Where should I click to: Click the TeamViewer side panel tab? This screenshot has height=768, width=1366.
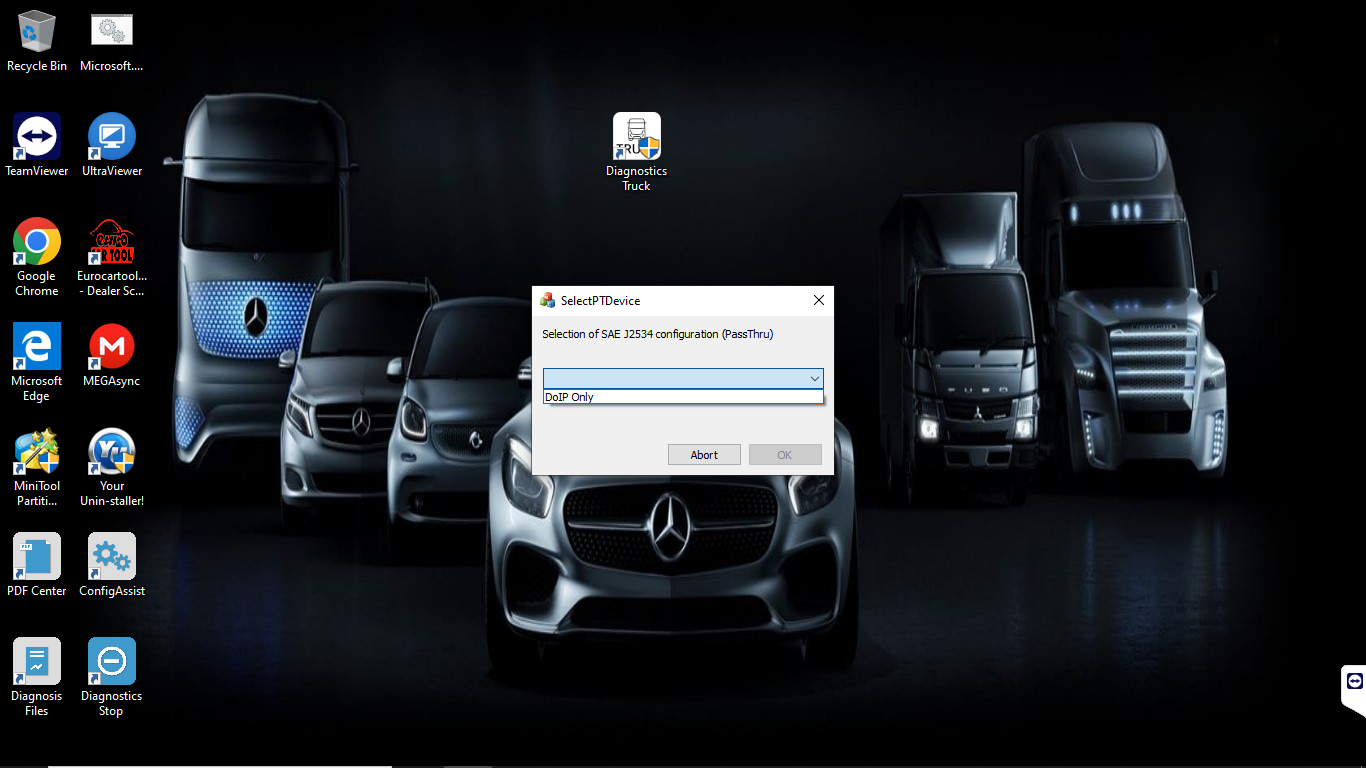[1354, 681]
